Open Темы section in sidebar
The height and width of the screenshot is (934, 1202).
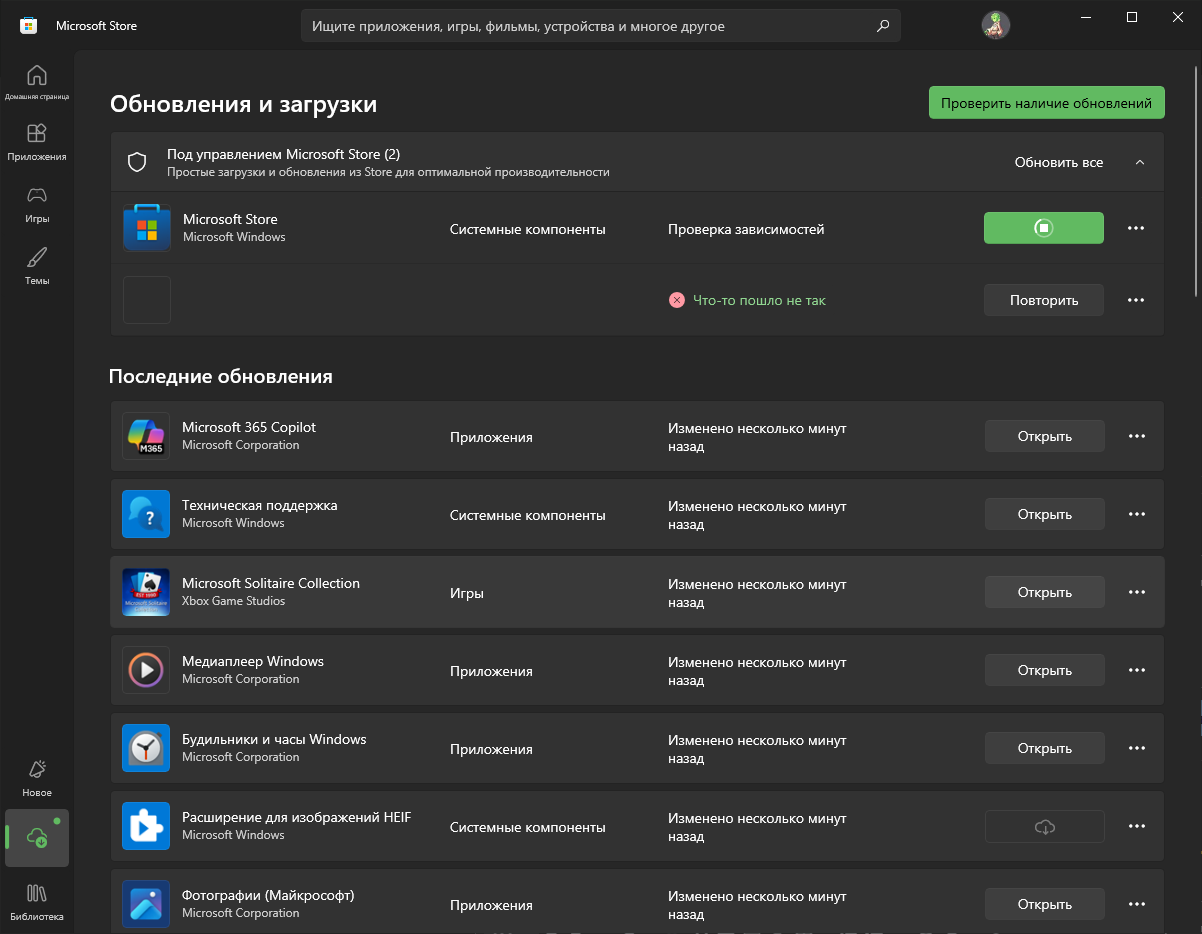(37, 266)
